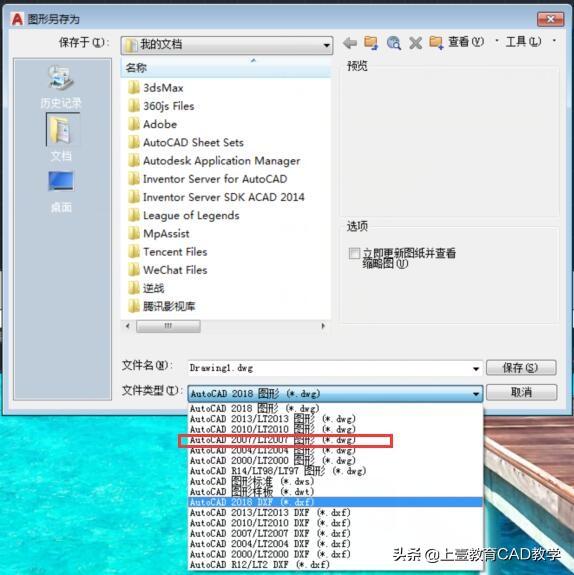Screen dimensions: 574x575
Task: Open the 工具 tools menu
Action: [523, 42]
